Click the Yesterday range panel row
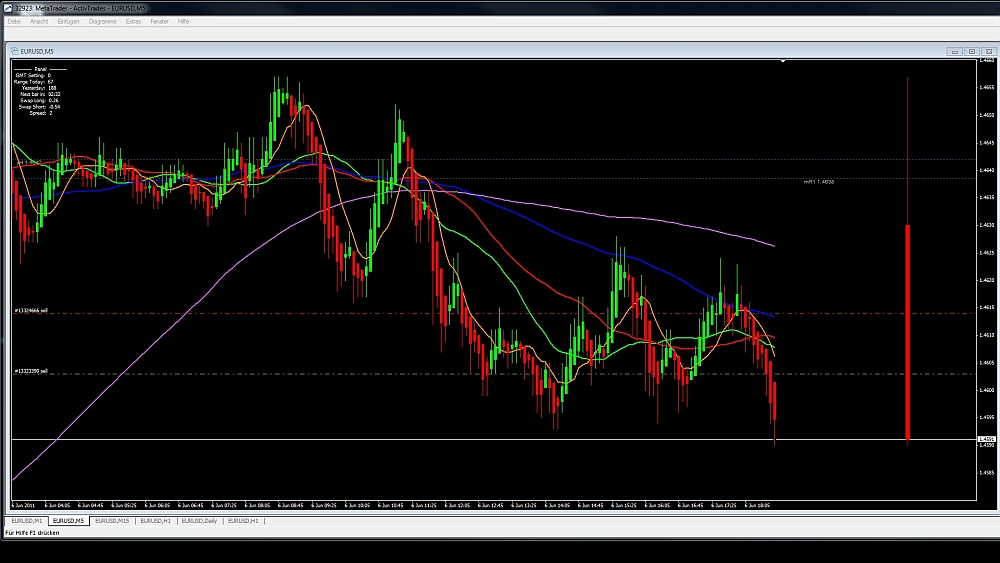The height and width of the screenshot is (563, 1000). click(38, 88)
